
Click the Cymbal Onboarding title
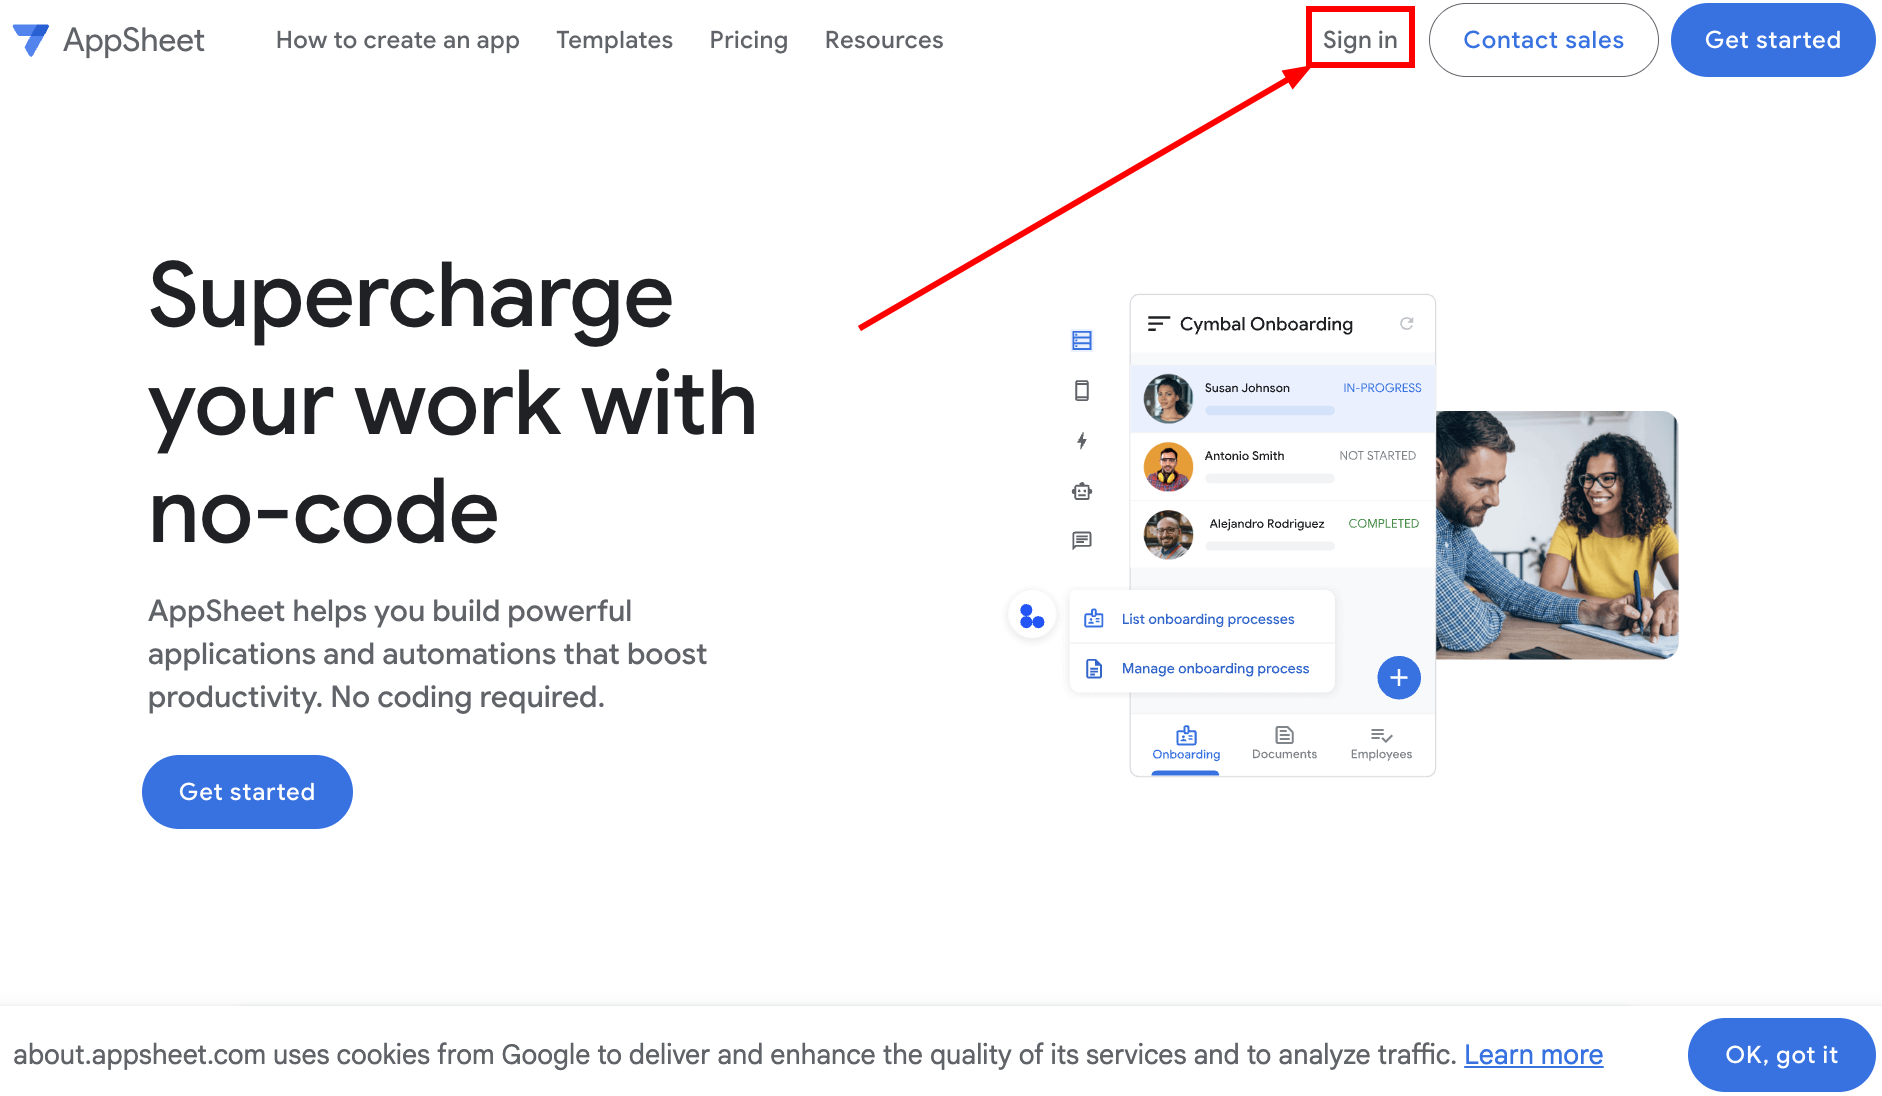click(1266, 324)
